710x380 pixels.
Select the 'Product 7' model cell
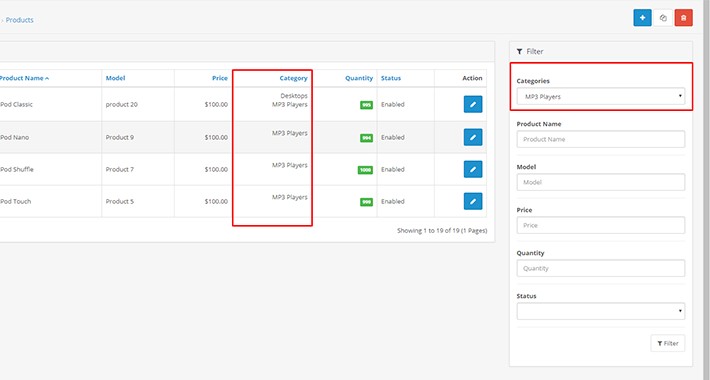tap(120, 169)
